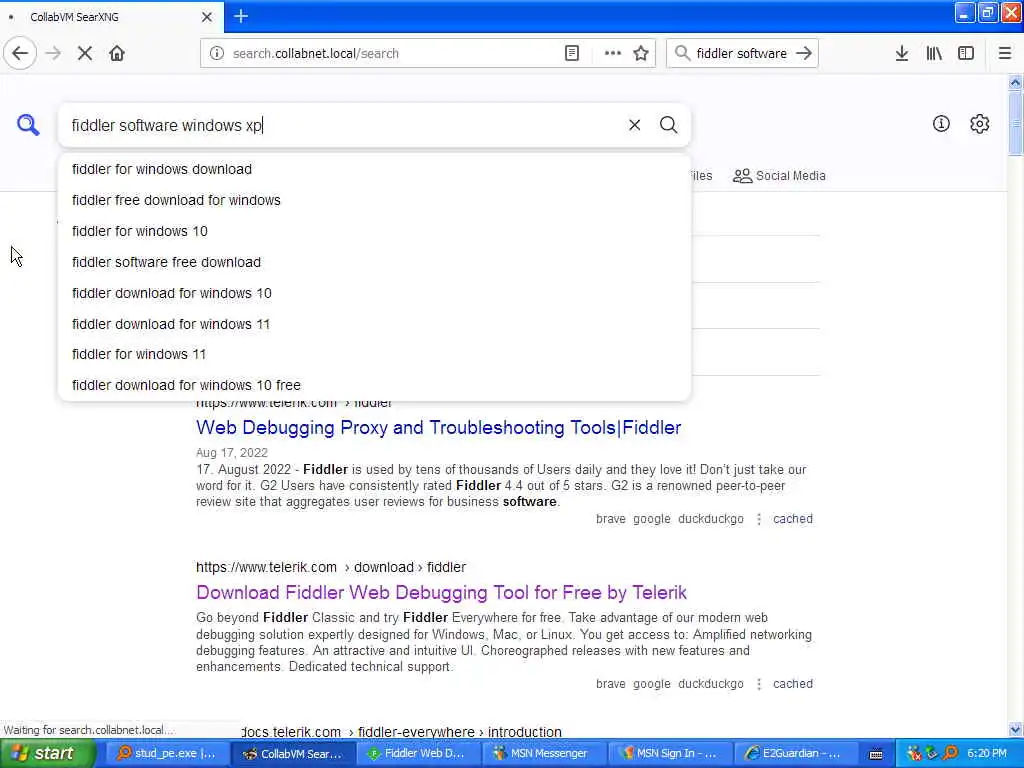Choose suggestion fiddler software free download

pos(374,263)
